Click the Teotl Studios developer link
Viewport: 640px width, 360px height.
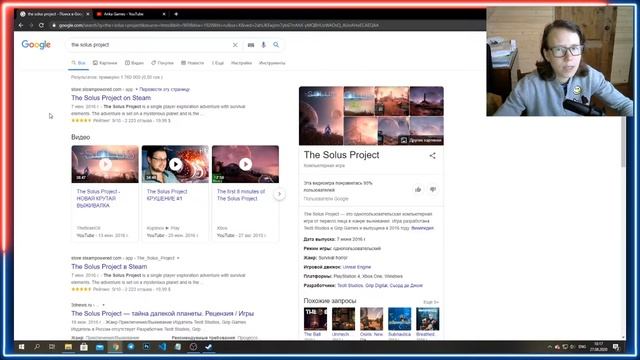(350, 286)
